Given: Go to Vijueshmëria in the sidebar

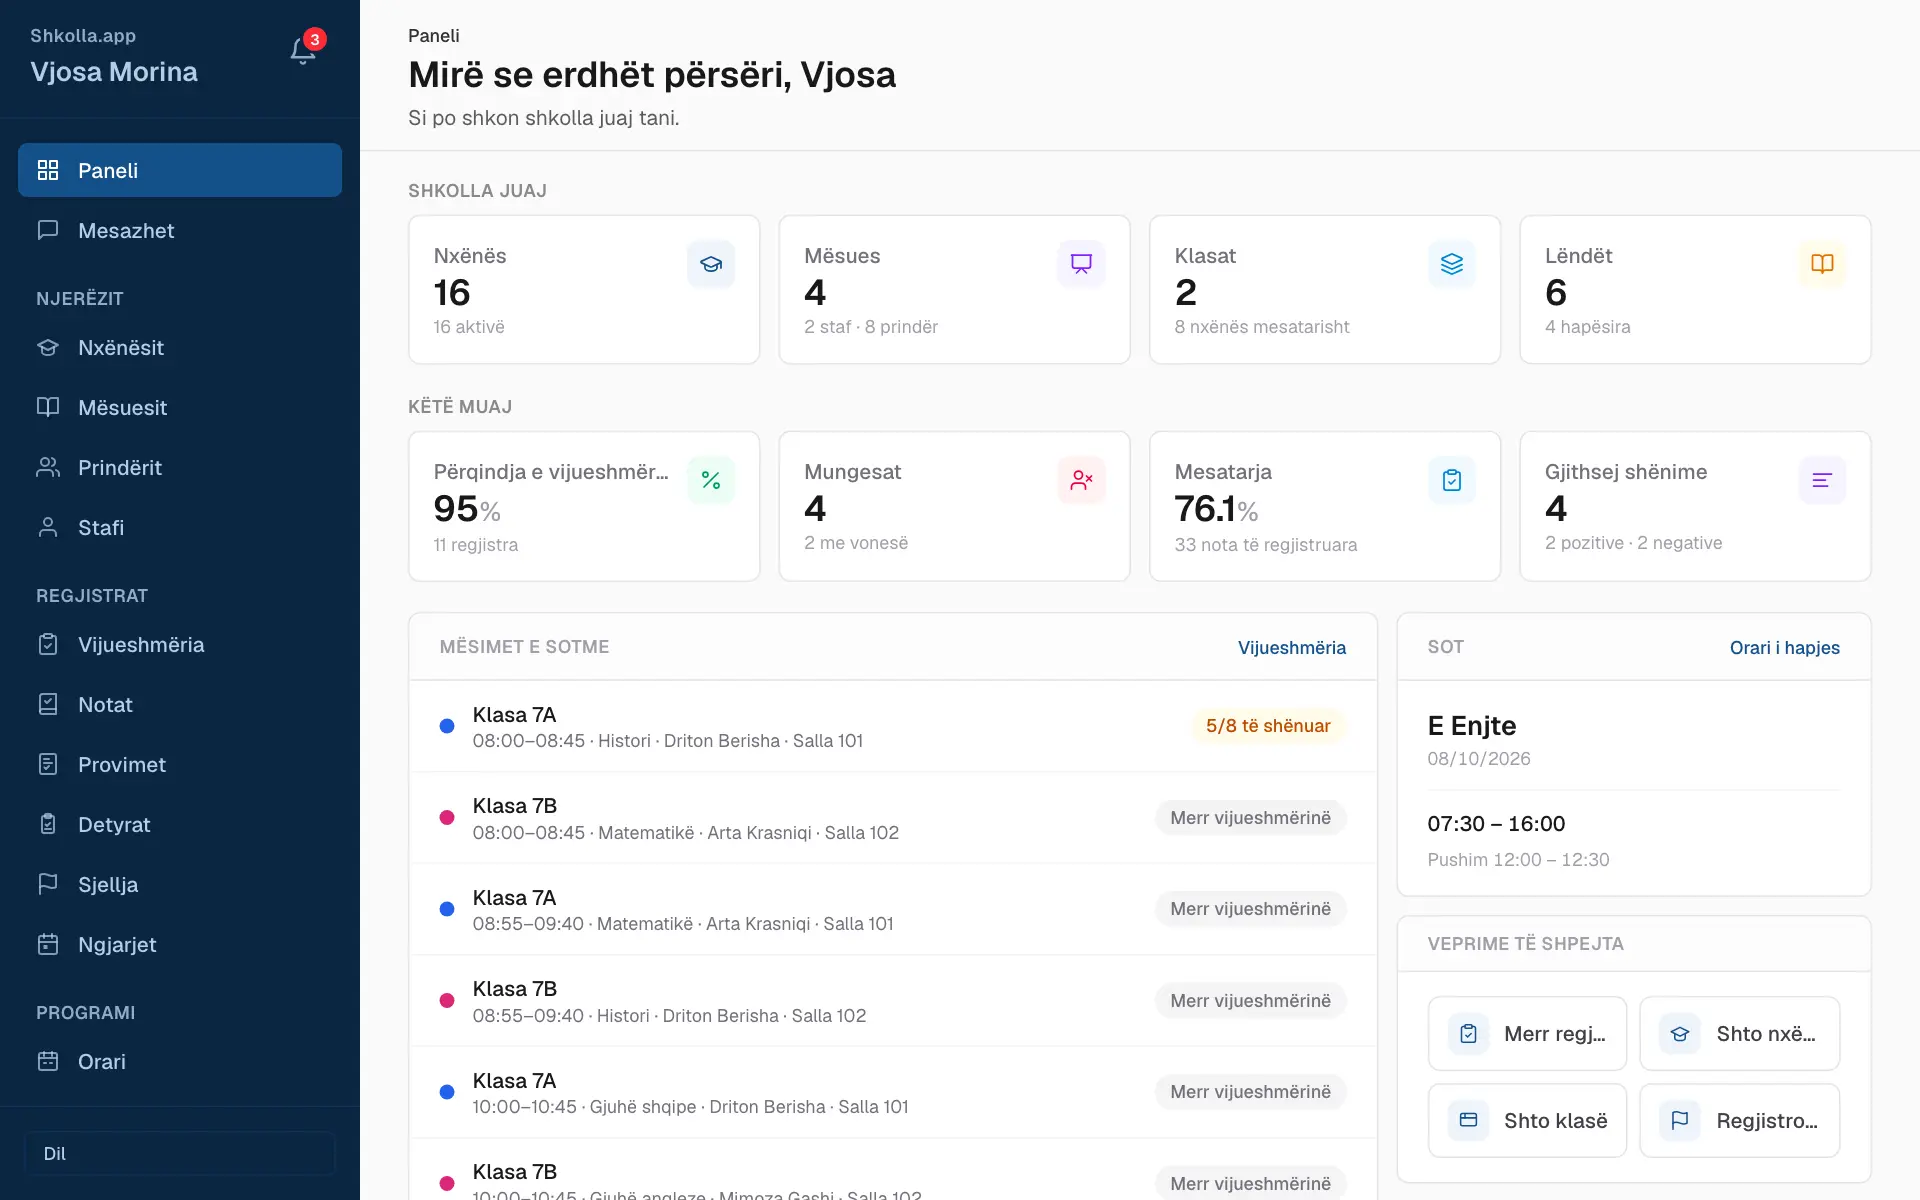Looking at the screenshot, I should point(180,644).
